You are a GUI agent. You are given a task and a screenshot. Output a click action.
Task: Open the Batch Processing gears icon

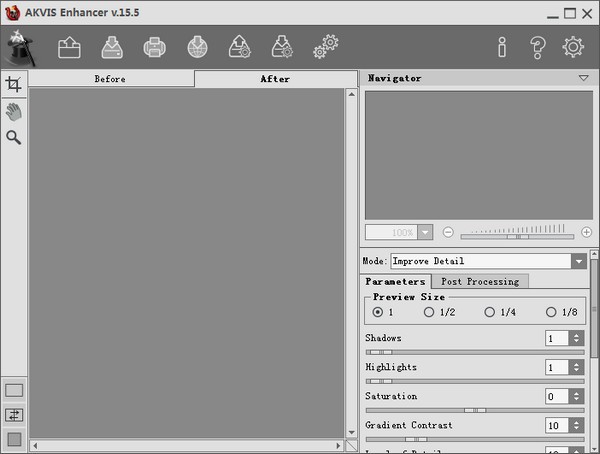(326, 47)
